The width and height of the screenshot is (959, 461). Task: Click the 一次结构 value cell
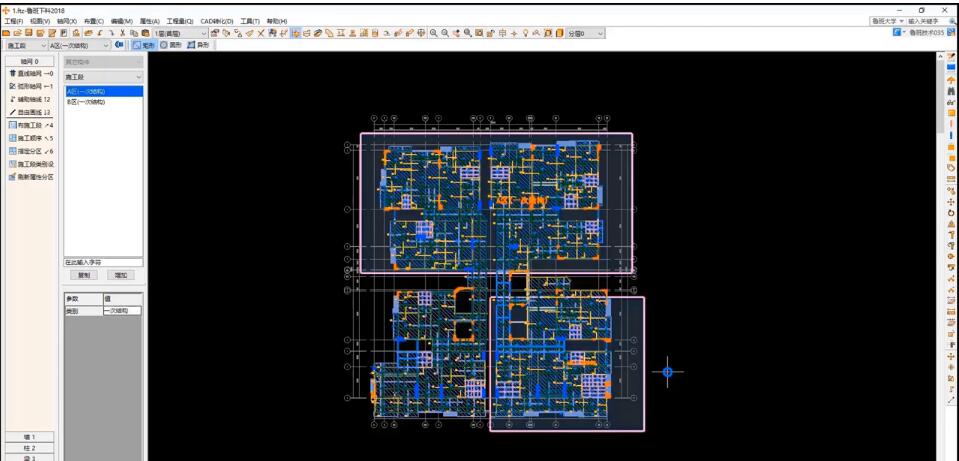122,311
